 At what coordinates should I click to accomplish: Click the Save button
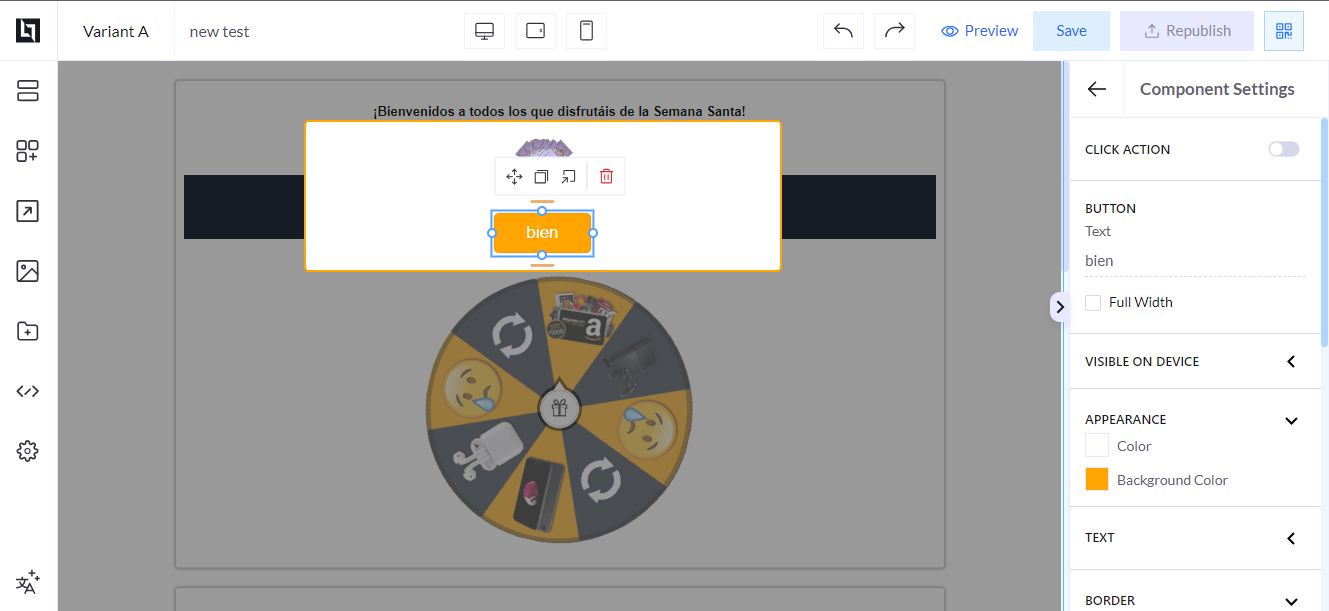1071,31
